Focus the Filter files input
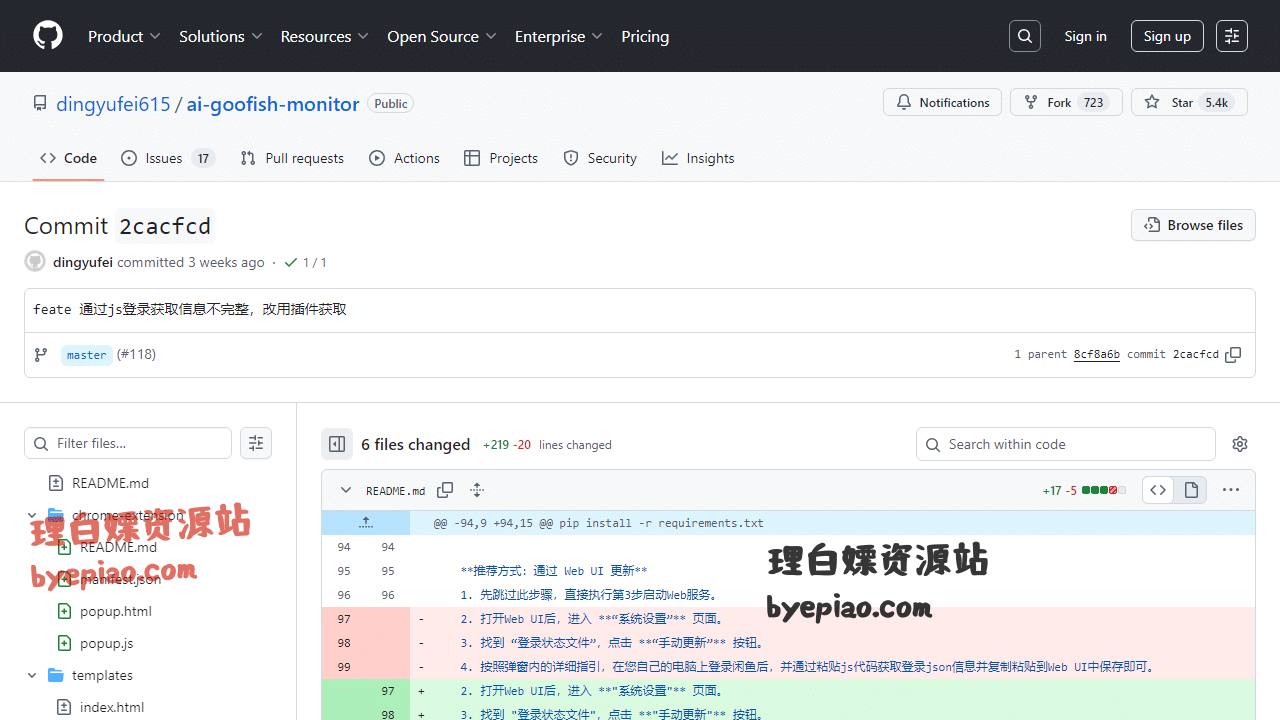The width and height of the screenshot is (1280, 720). pos(128,443)
